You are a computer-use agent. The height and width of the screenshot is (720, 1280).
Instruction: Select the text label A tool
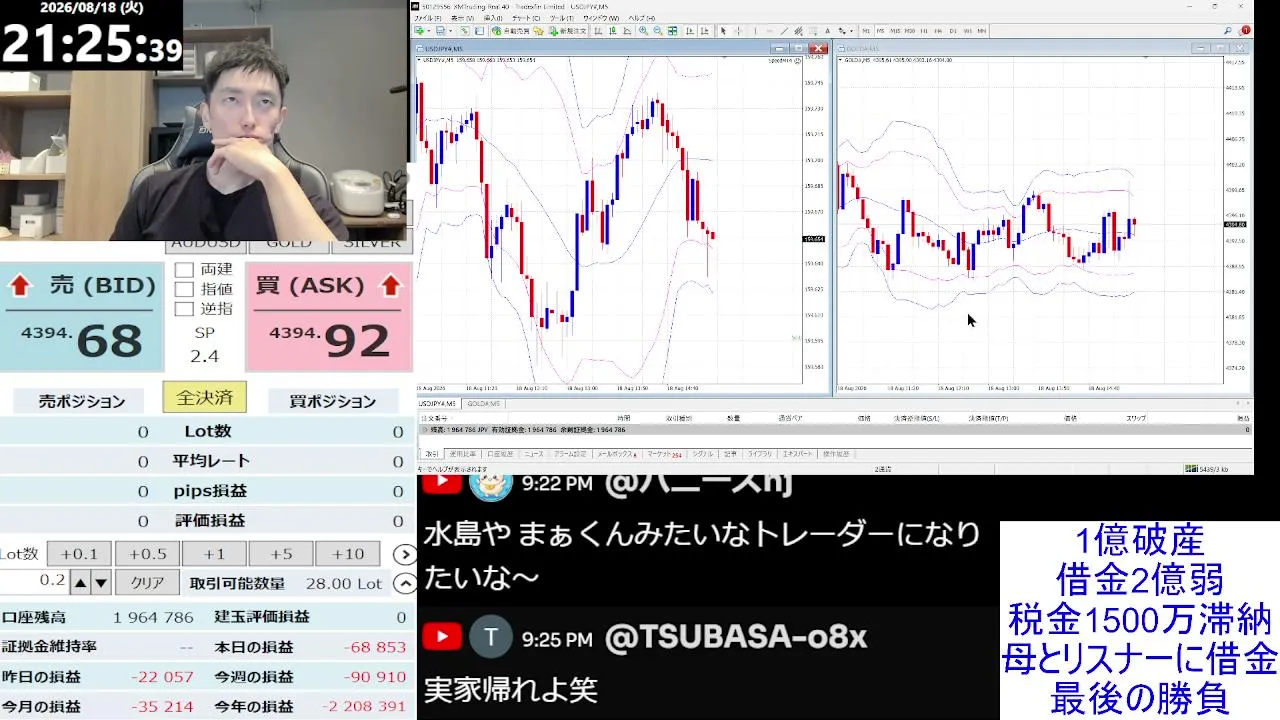827,31
